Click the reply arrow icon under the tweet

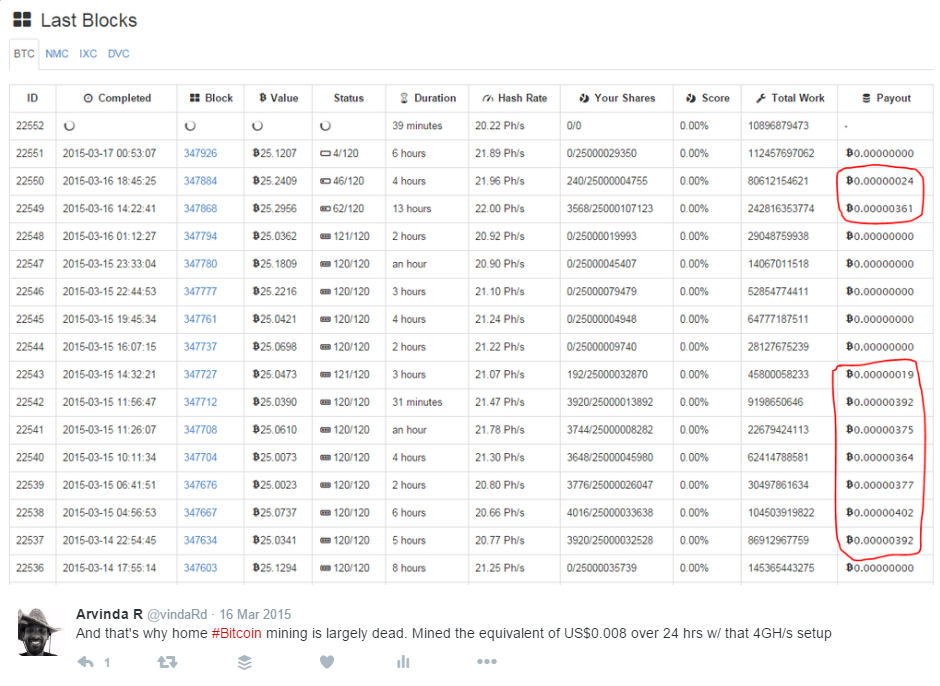[86, 662]
